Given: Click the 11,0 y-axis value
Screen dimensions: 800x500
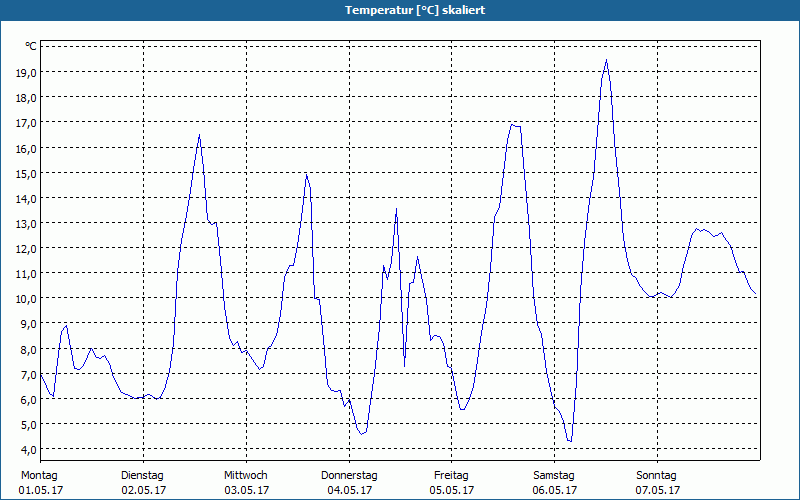Looking at the screenshot, I should (x=26, y=274).
